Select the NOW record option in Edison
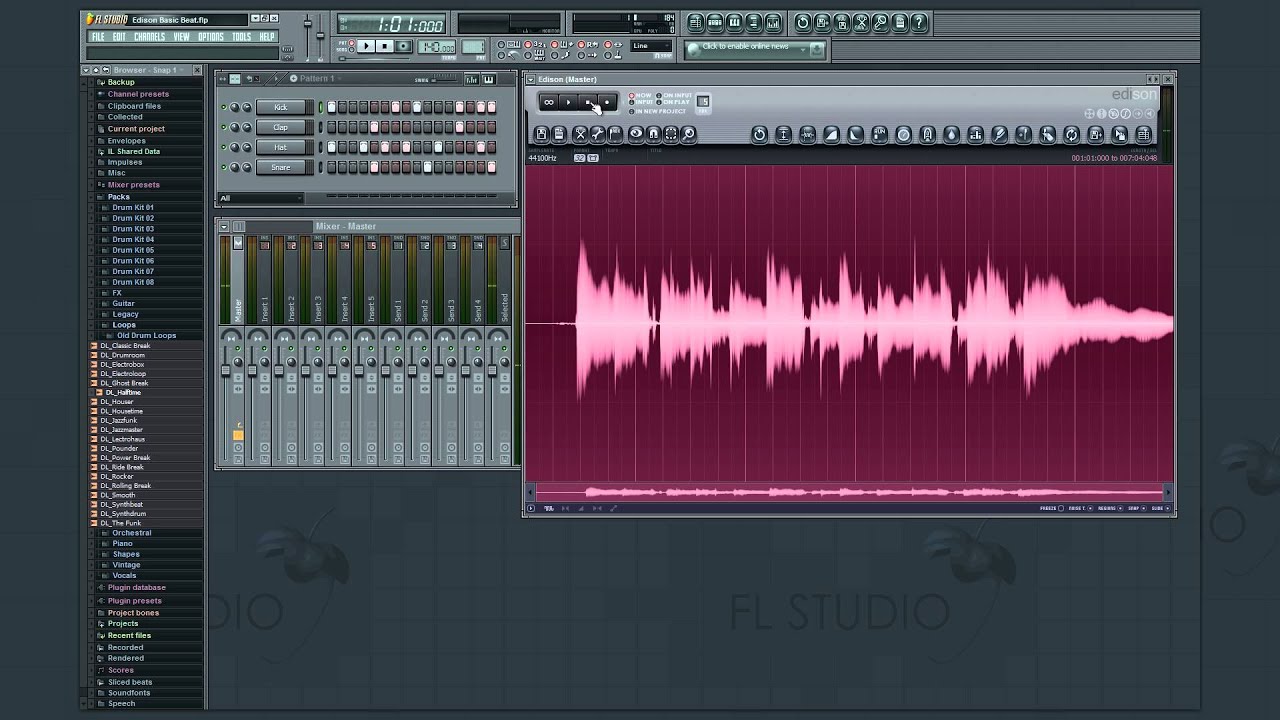 [x=638, y=95]
